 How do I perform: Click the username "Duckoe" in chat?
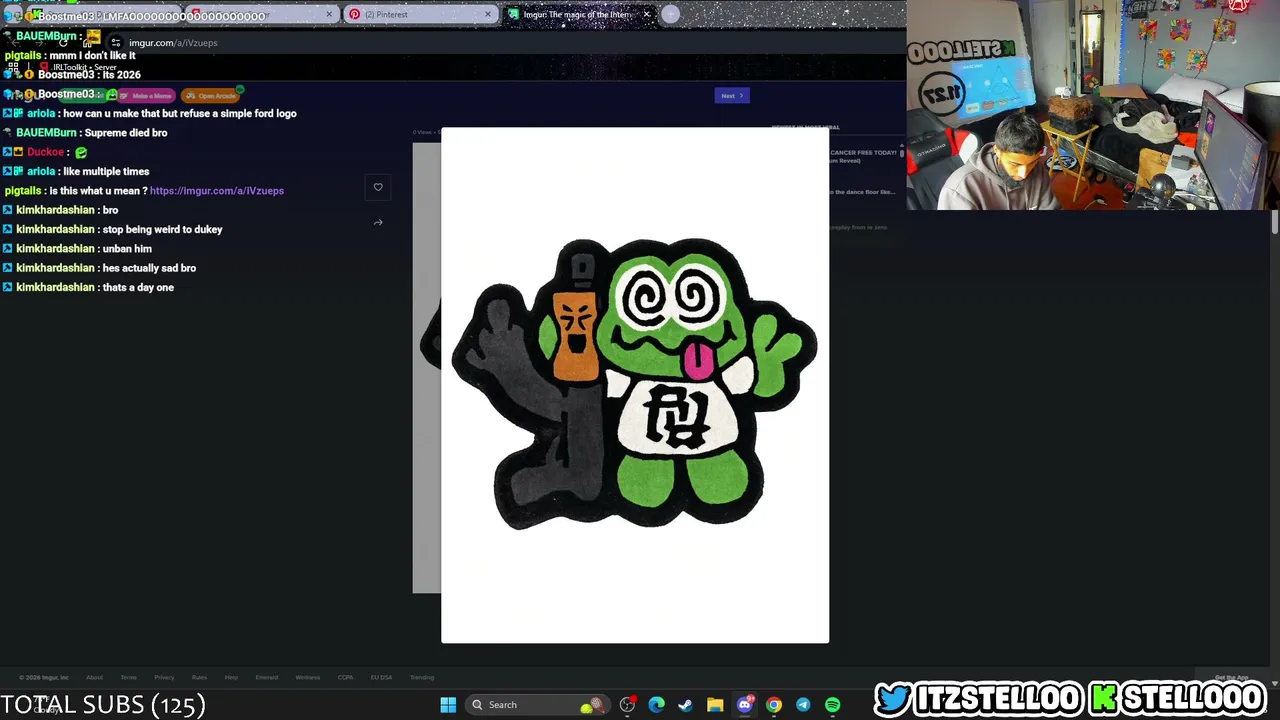[45, 153]
